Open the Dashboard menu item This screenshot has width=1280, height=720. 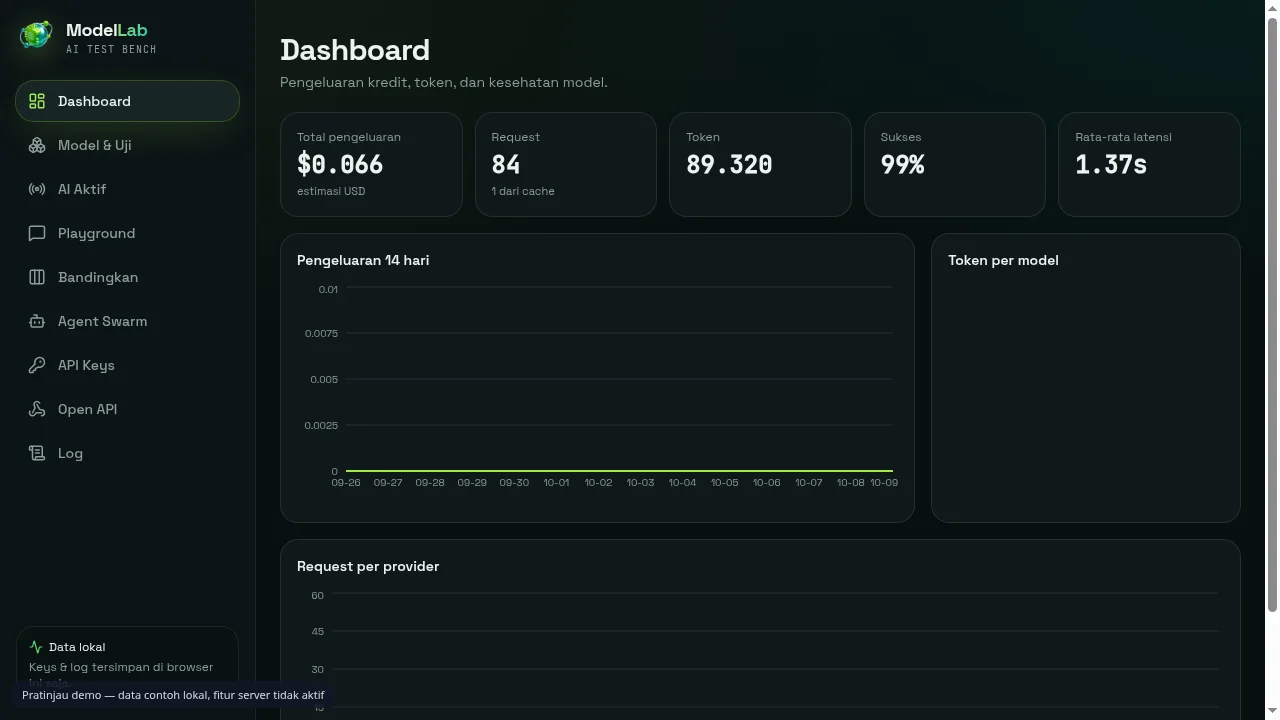point(127,101)
